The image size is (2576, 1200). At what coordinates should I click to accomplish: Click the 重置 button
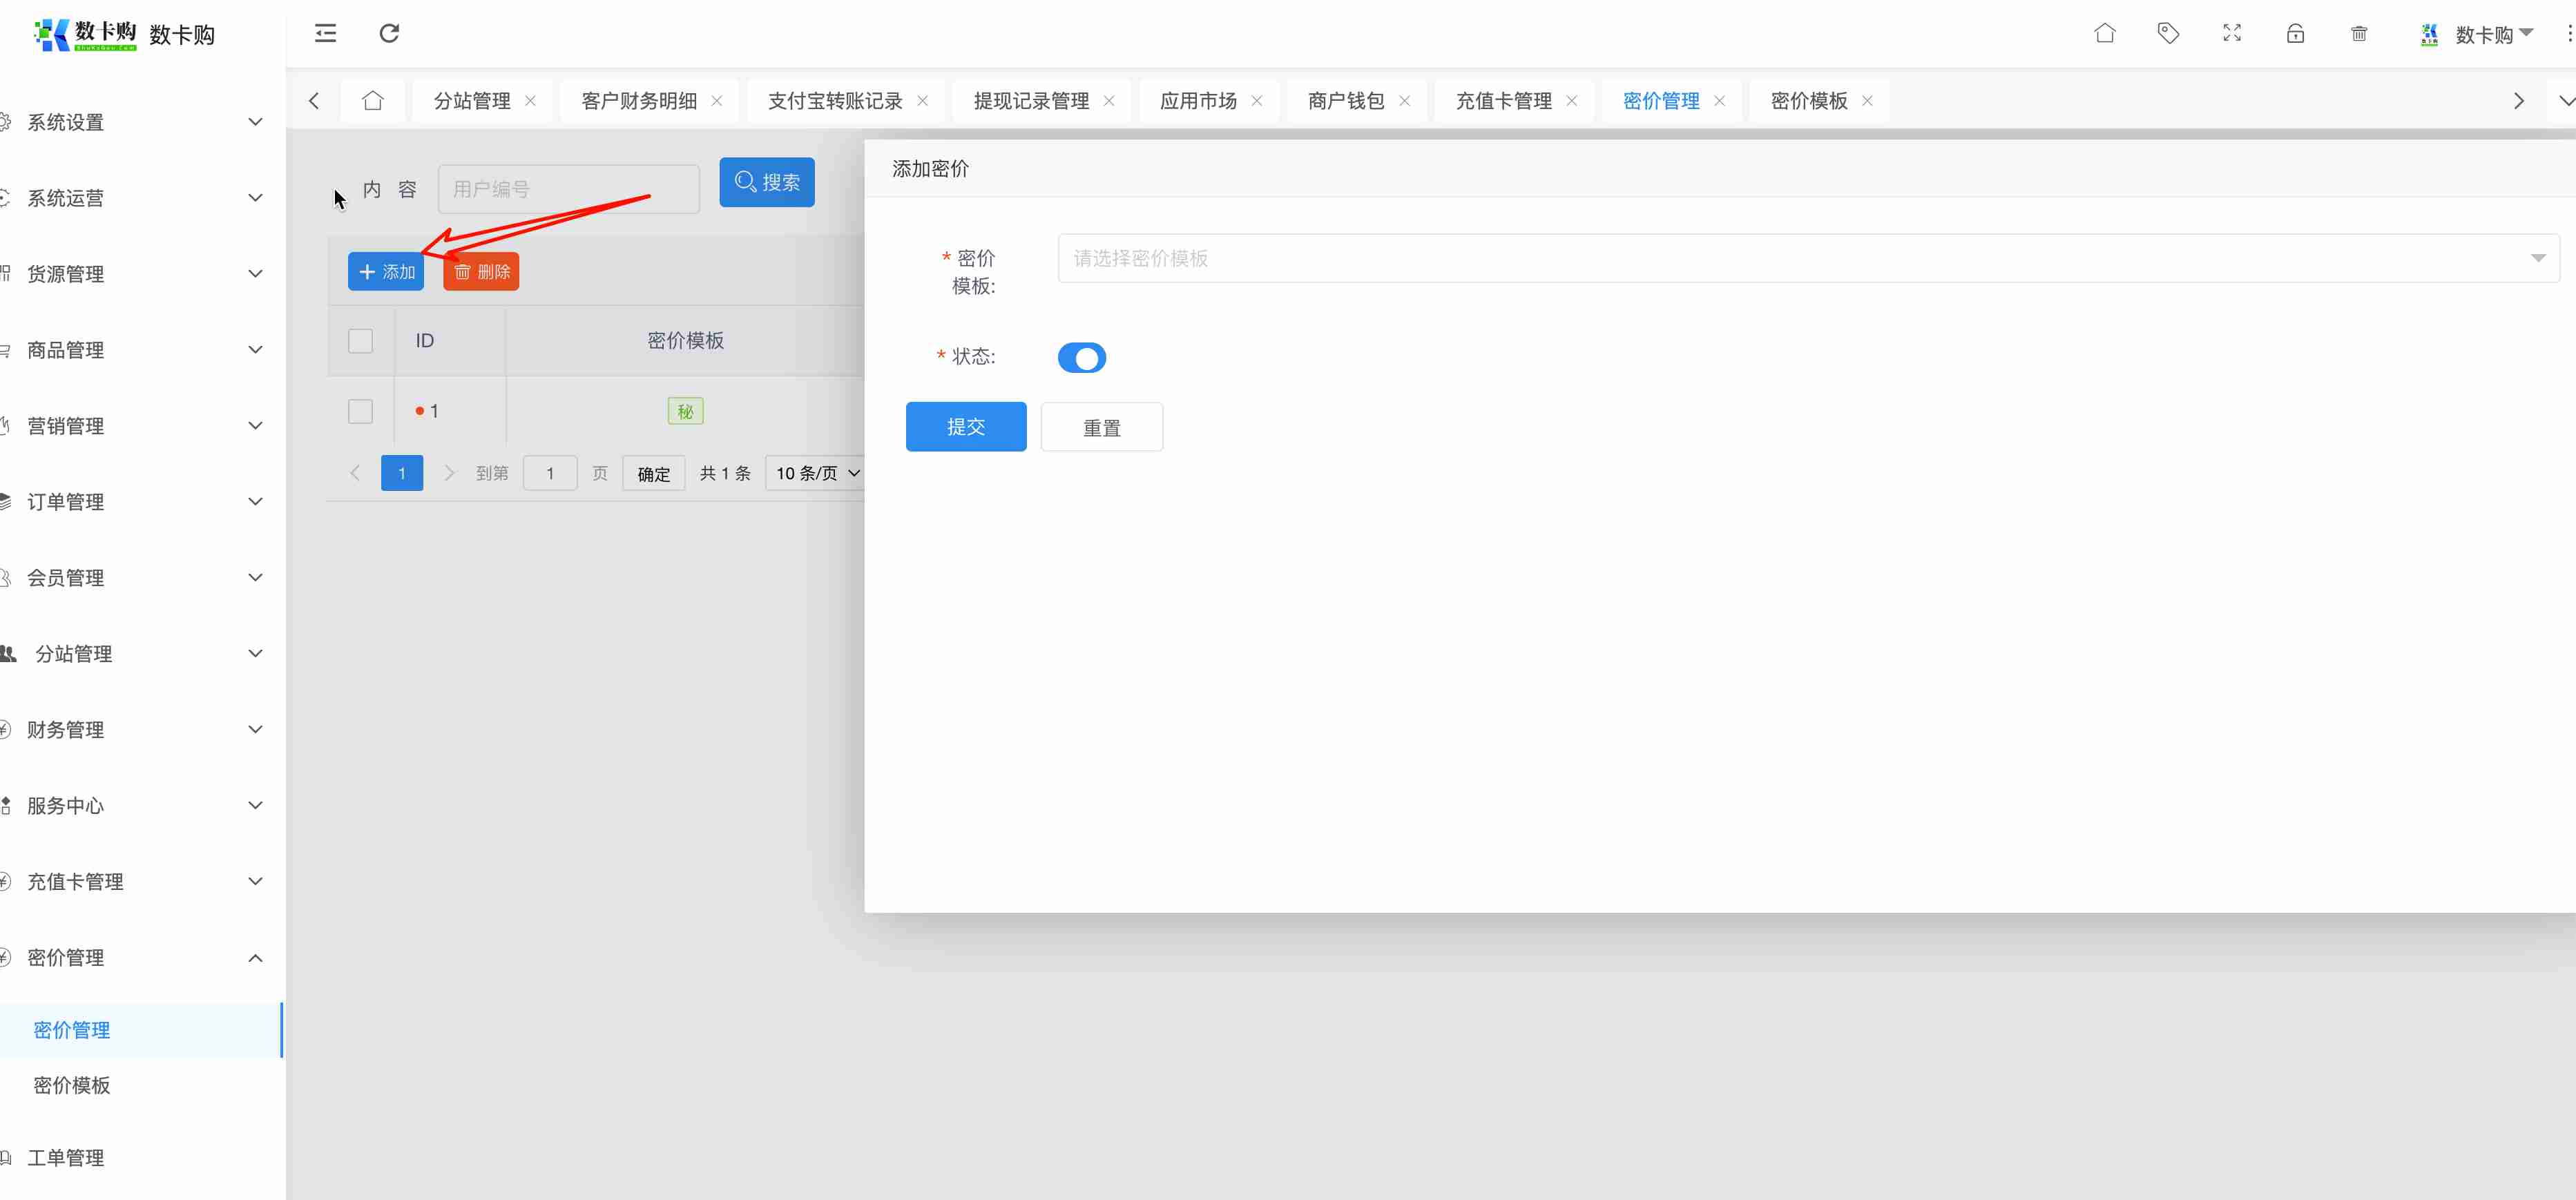[x=1101, y=427]
